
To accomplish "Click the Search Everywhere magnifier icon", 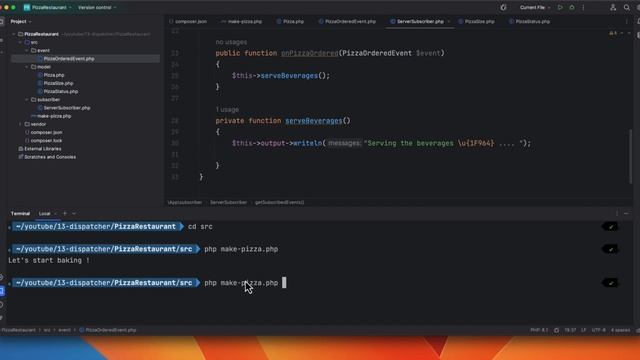I will (627, 7).
